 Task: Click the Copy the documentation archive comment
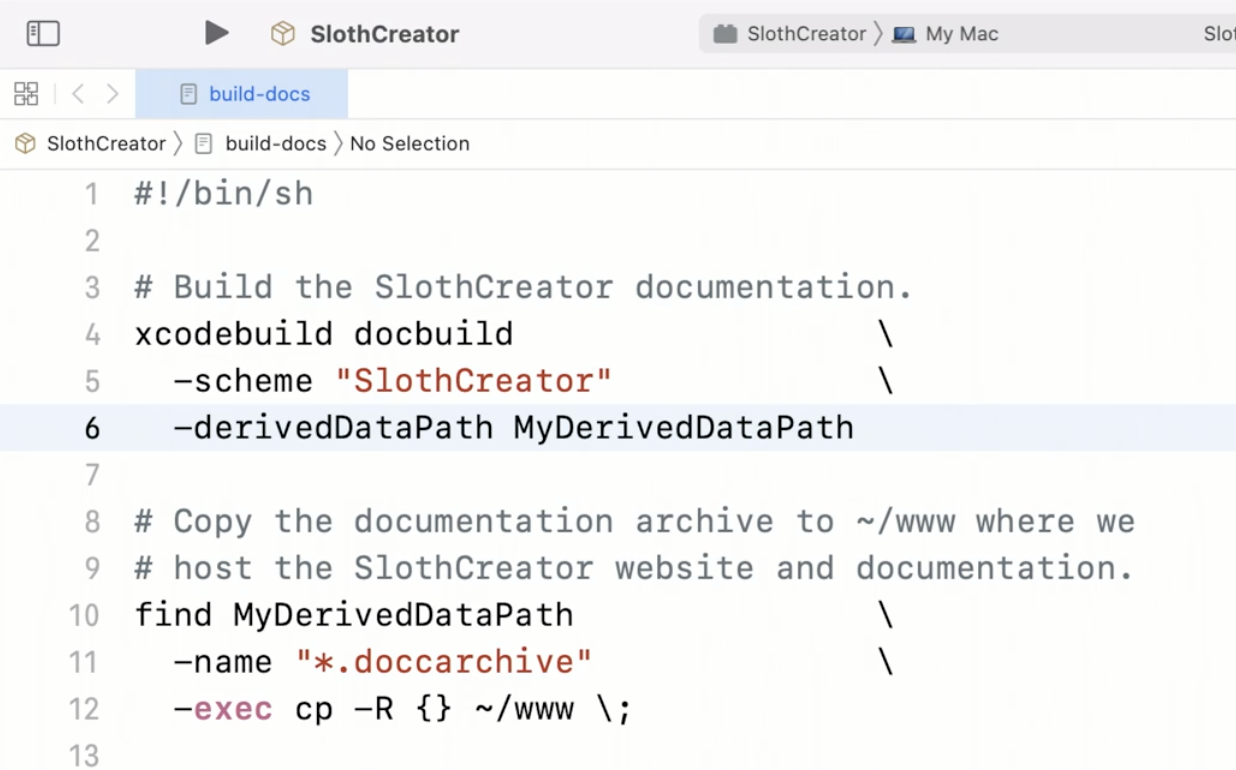tap(635, 522)
